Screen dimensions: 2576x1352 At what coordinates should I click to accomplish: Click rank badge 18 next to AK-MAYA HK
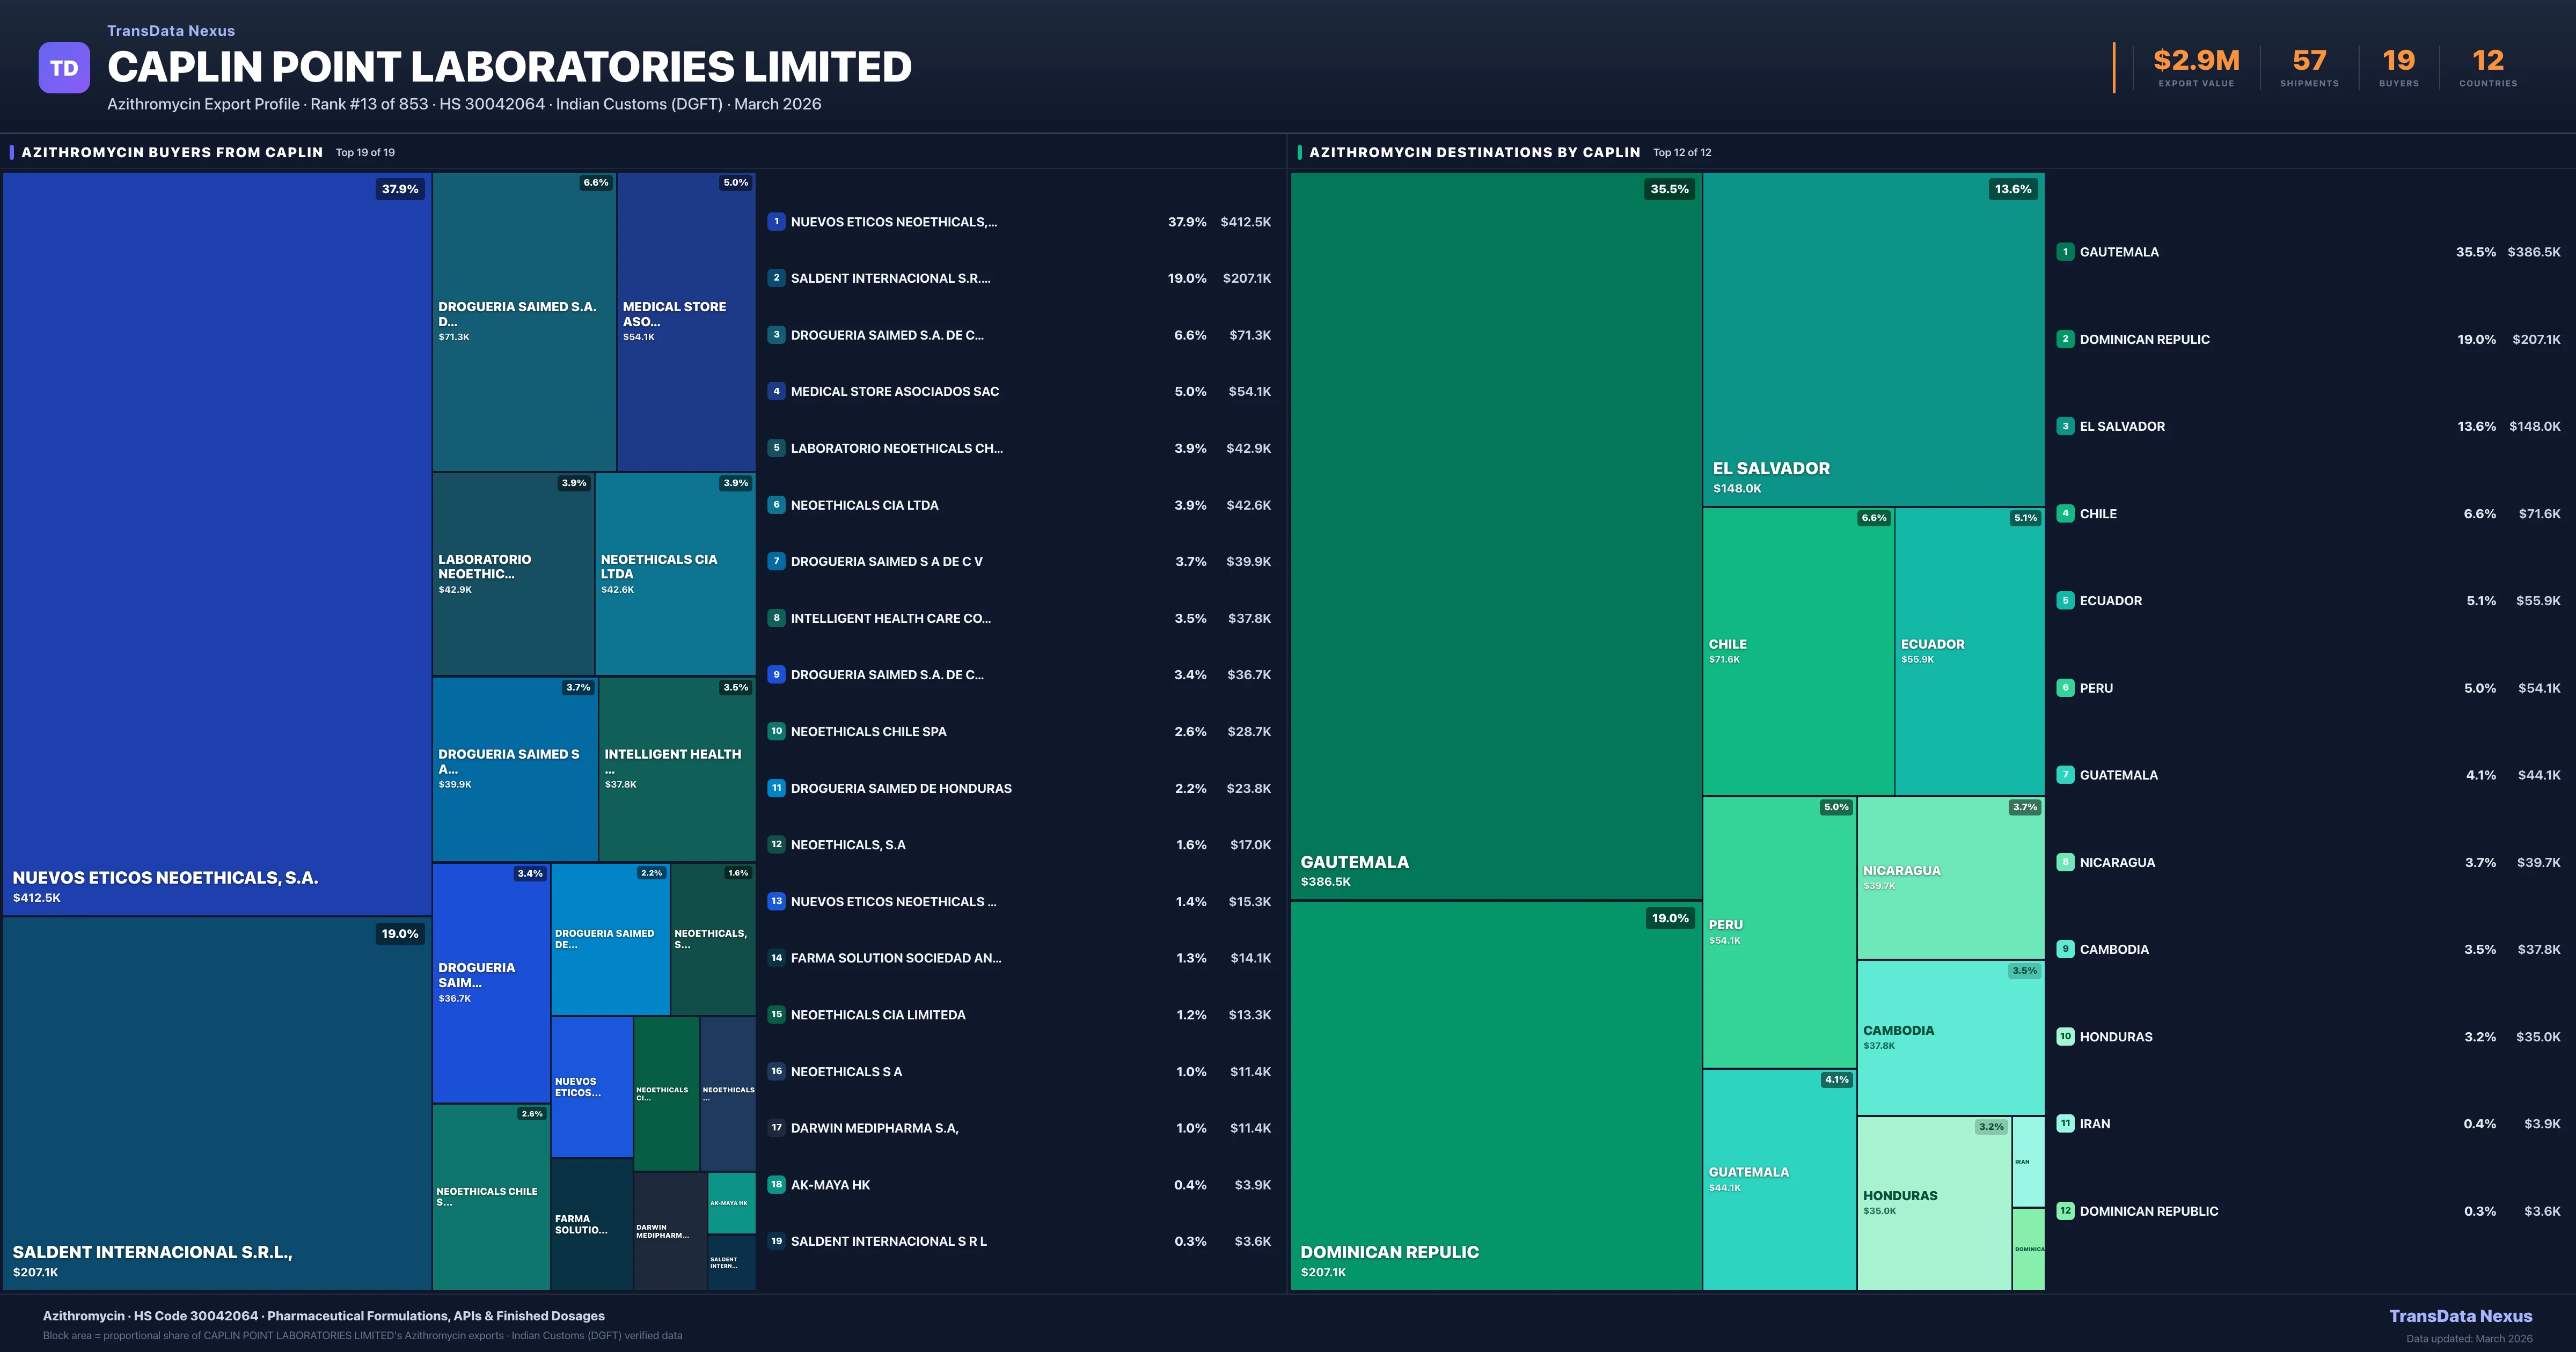coord(777,1184)
